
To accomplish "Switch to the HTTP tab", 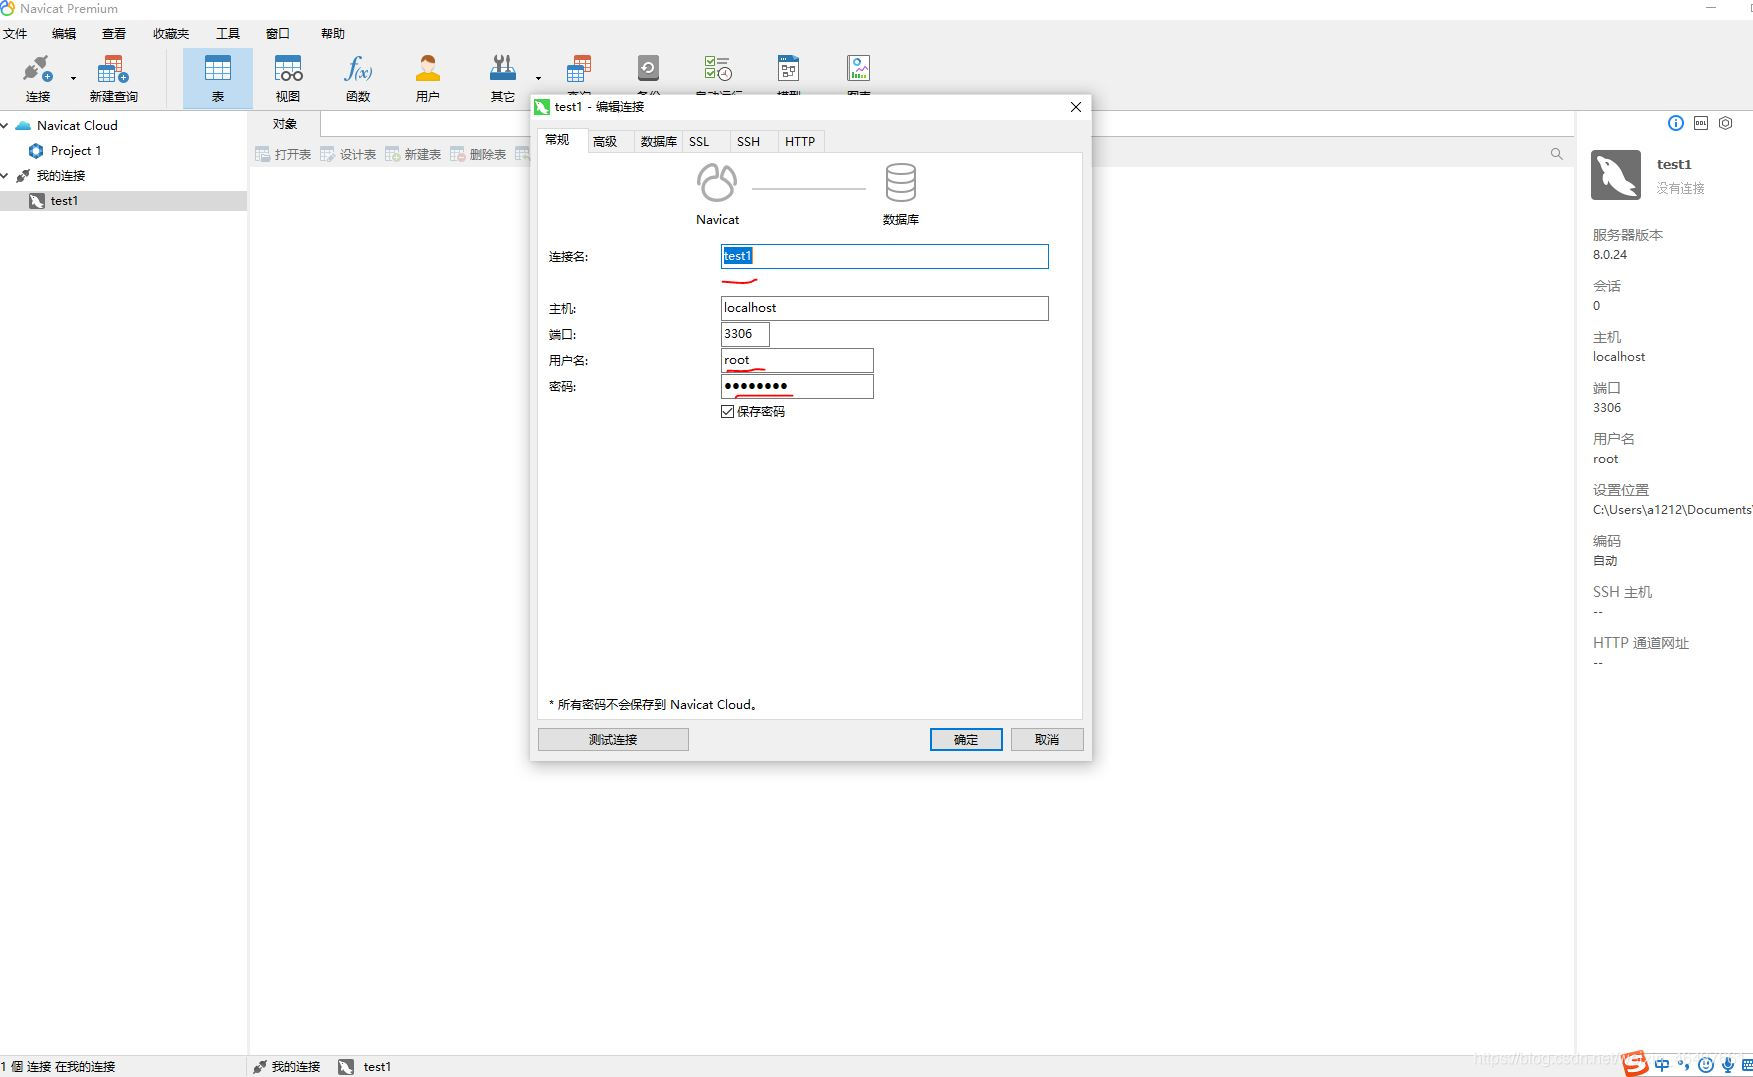I will pos(800,141).
